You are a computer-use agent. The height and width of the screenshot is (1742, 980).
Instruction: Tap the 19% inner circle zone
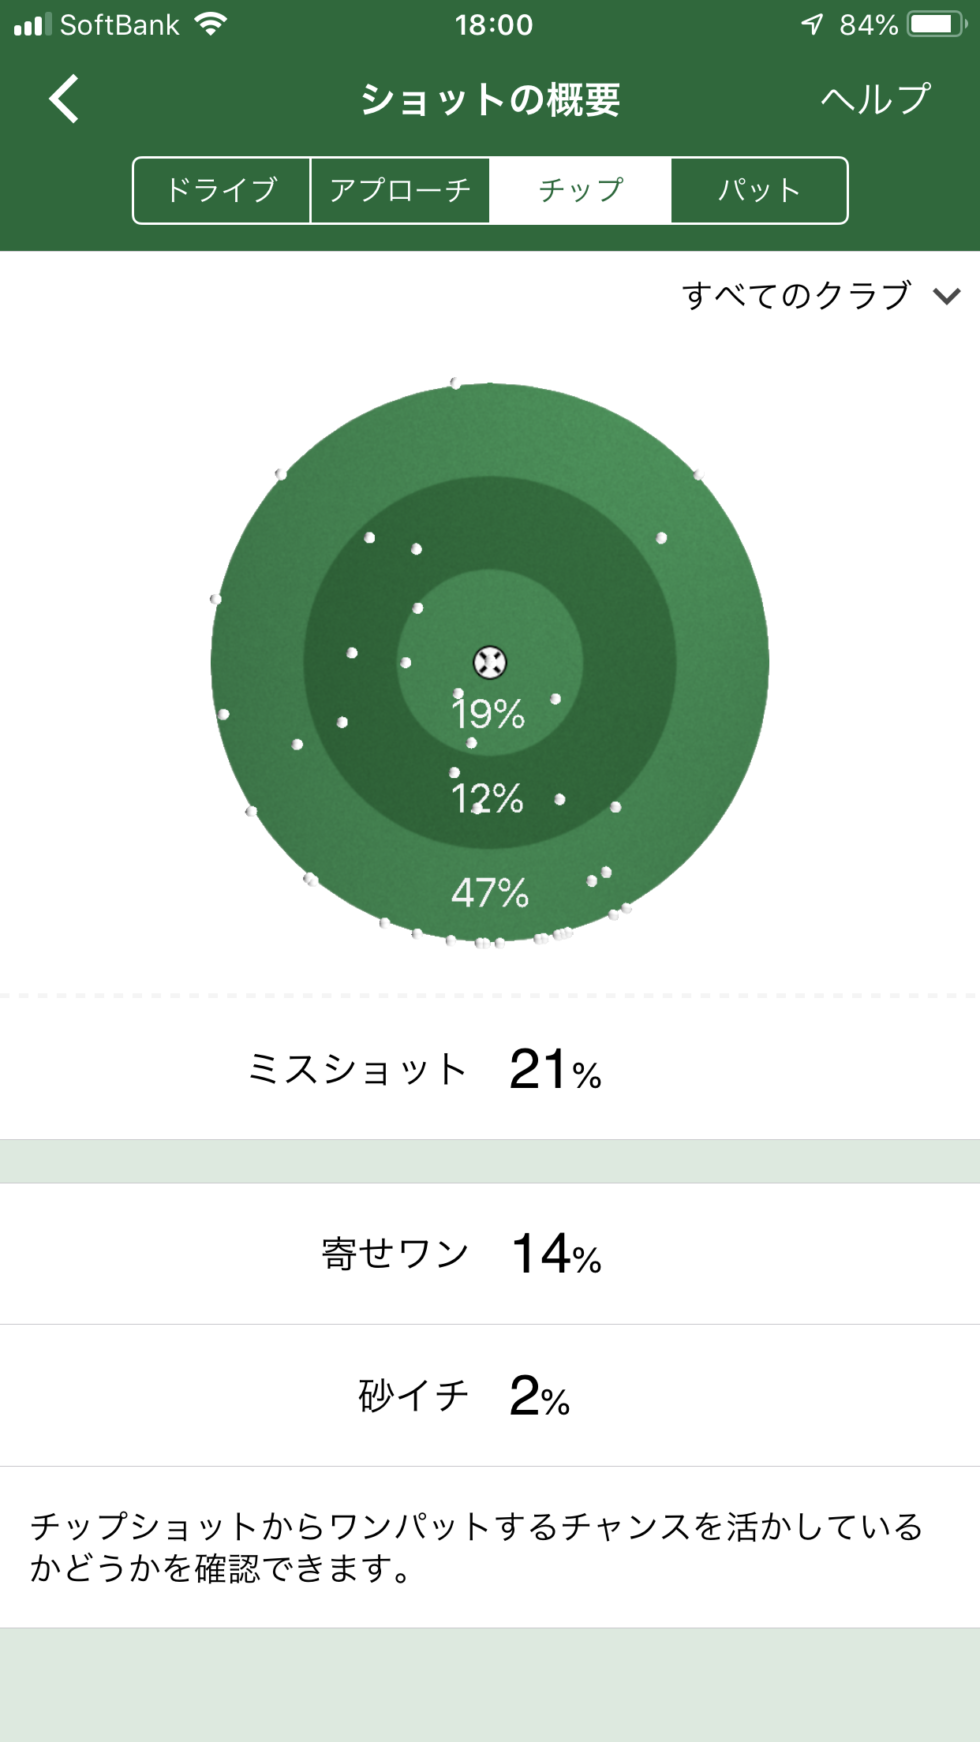click(488, 714)
